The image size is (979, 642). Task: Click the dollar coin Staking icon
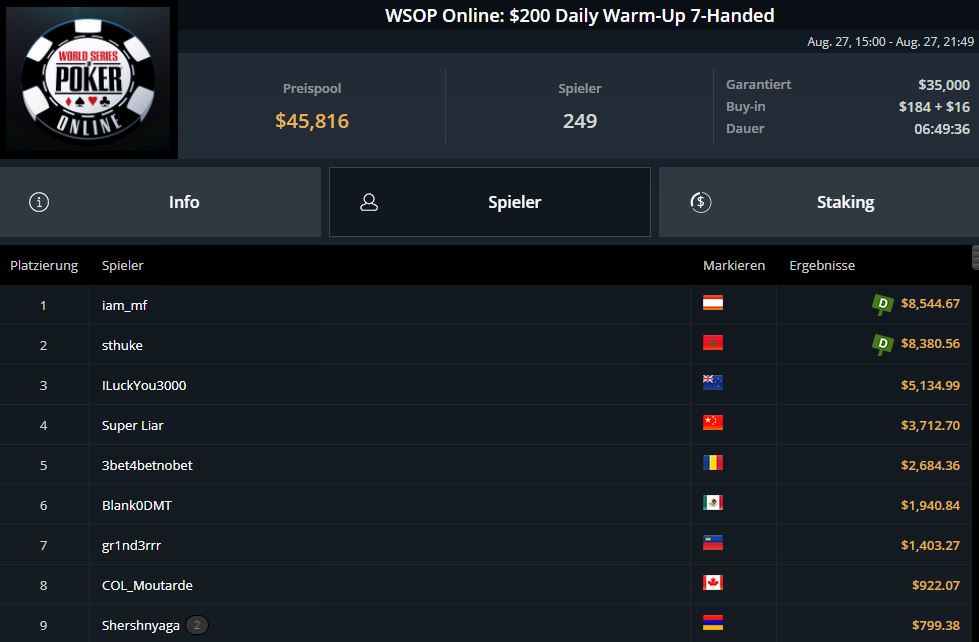tap(701, 202)
